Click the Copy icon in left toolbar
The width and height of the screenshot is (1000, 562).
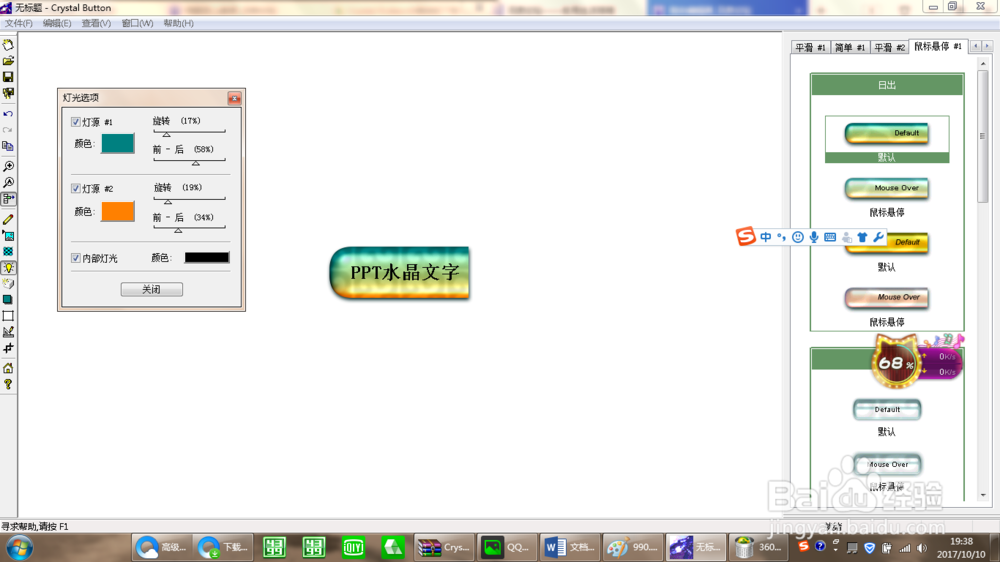(x=8, y=146)
